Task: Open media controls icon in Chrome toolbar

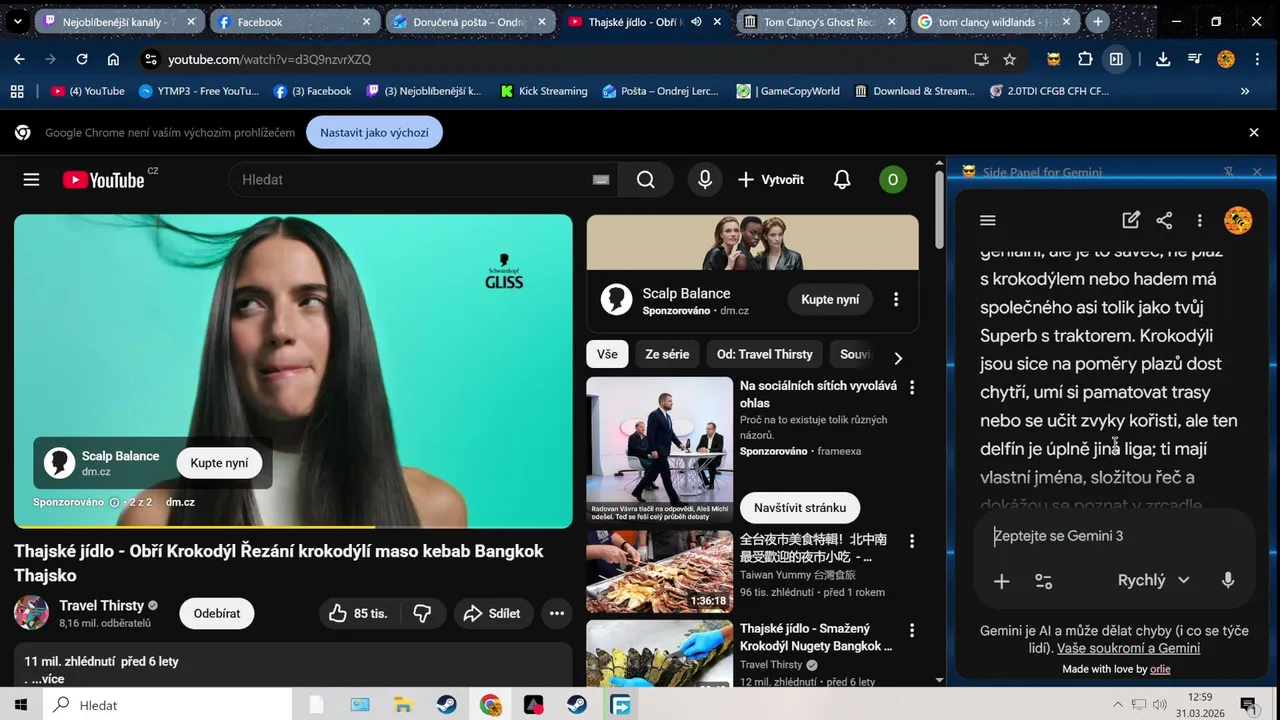Action: [1194, 59]
